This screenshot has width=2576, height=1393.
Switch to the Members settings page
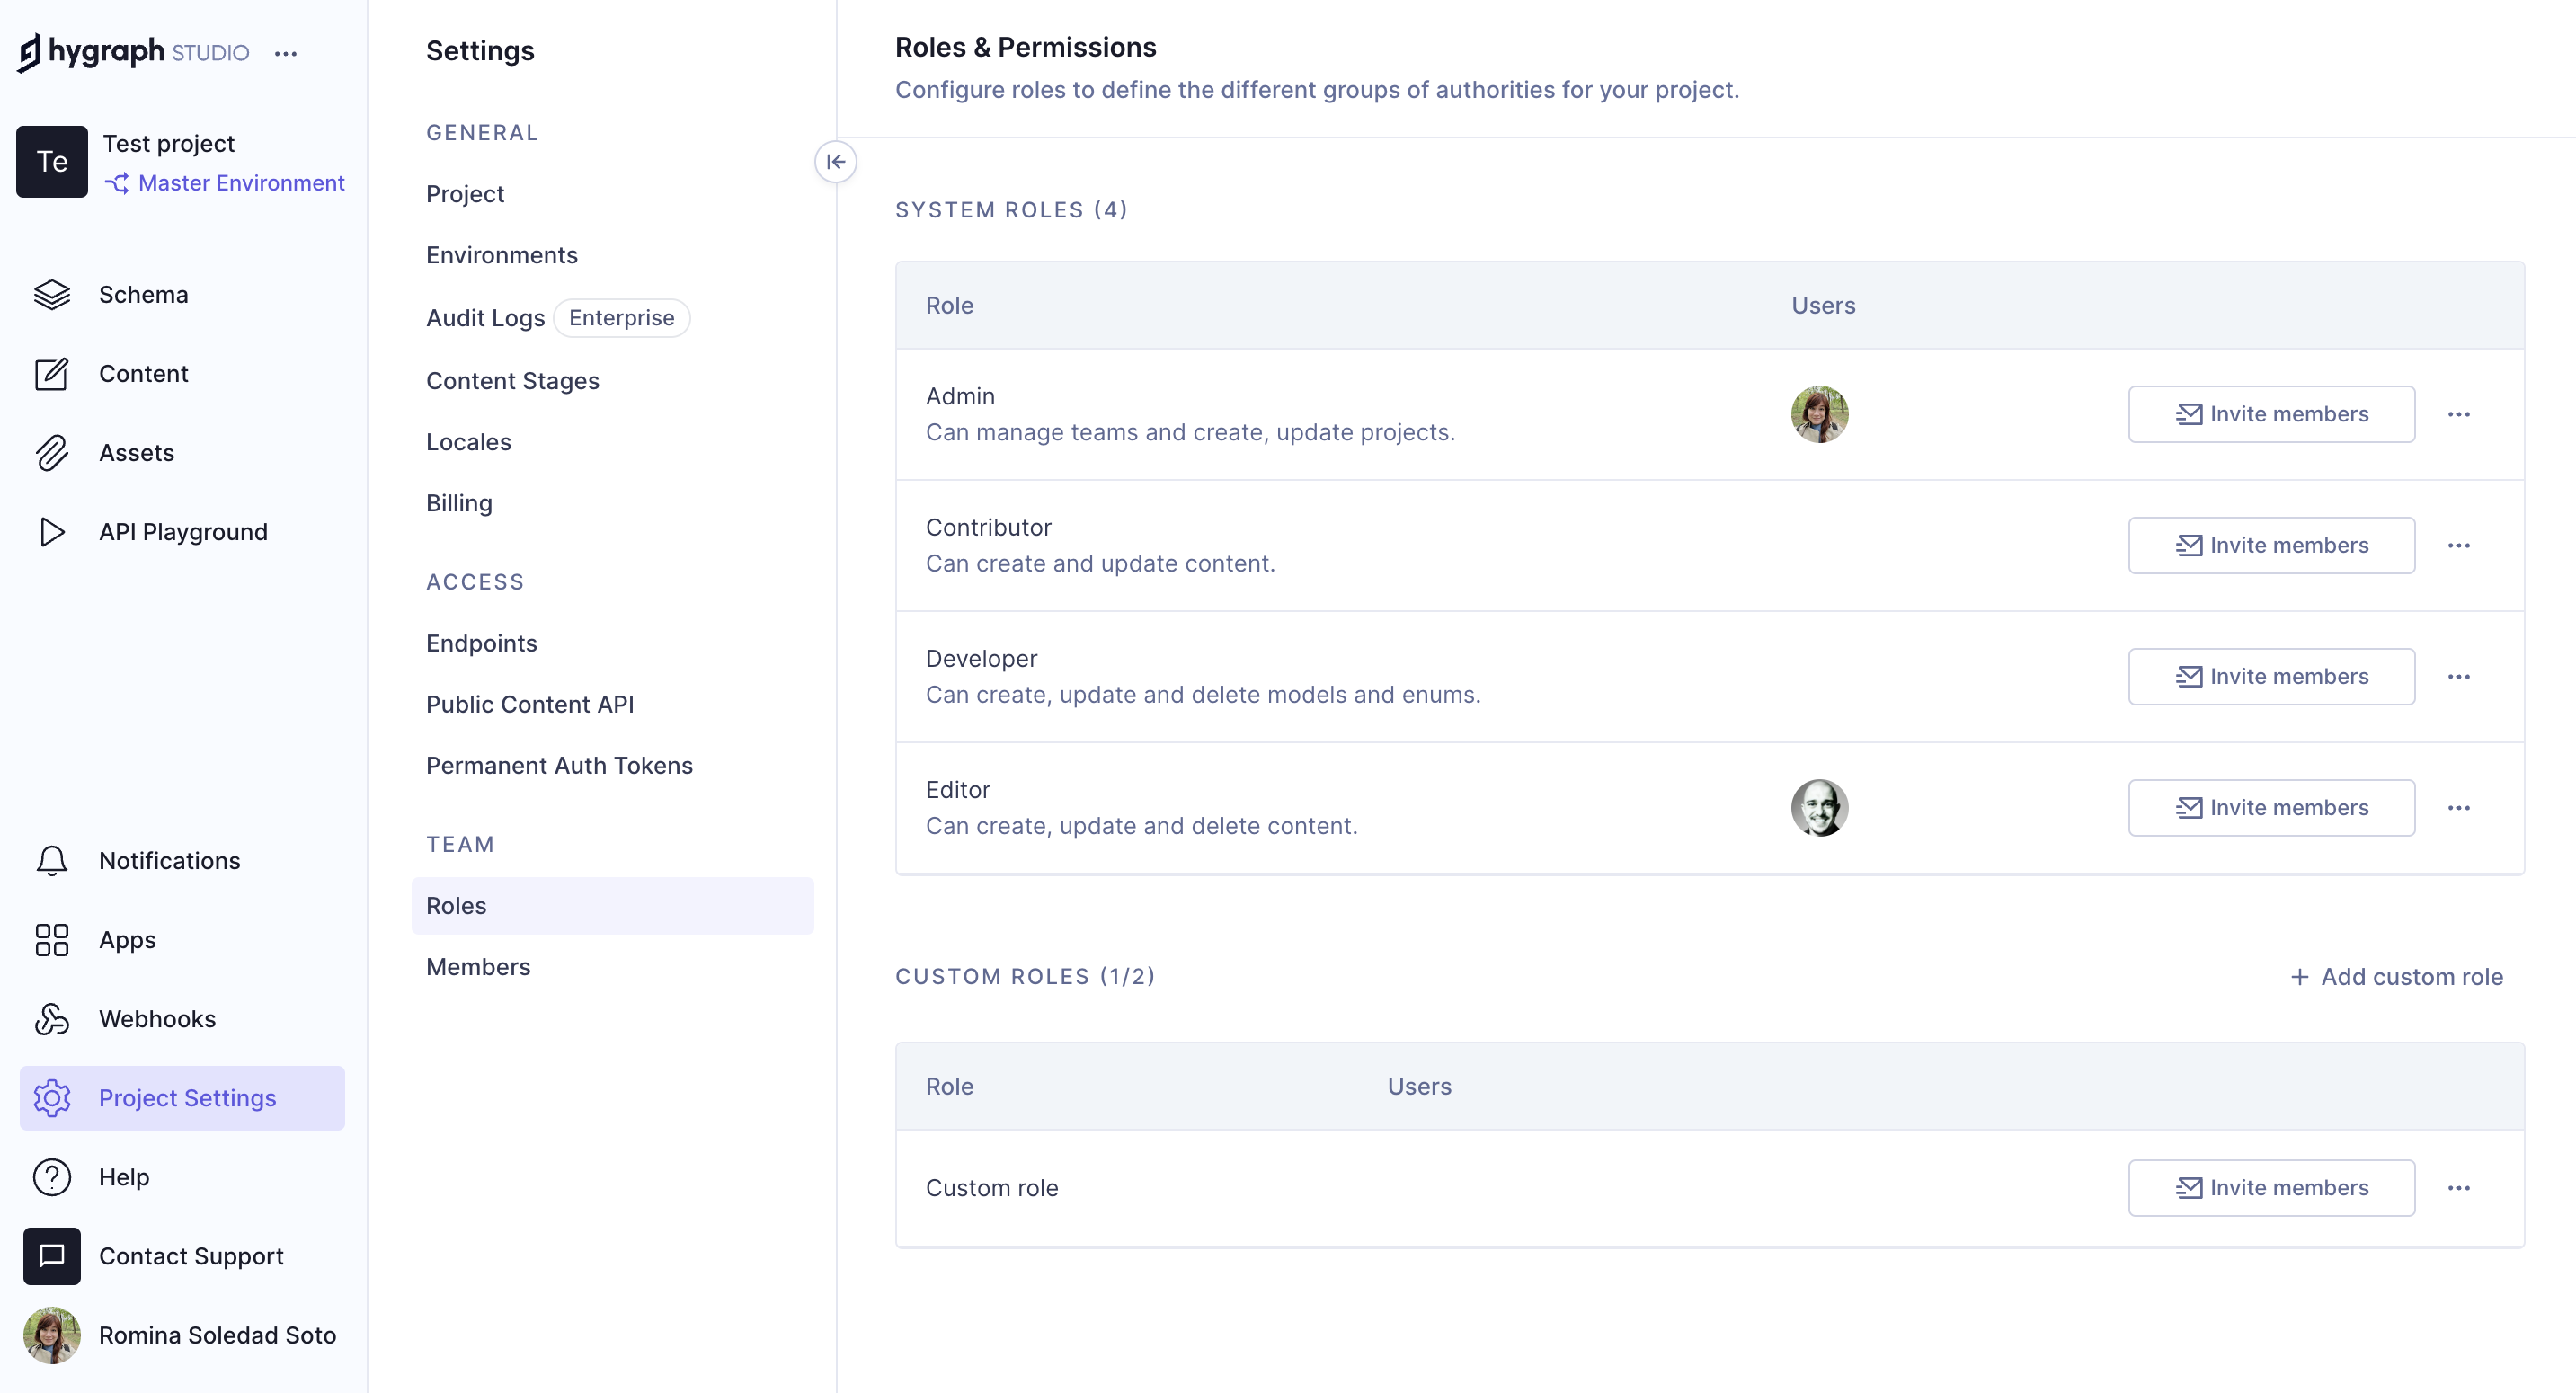[x=478, y=966]
